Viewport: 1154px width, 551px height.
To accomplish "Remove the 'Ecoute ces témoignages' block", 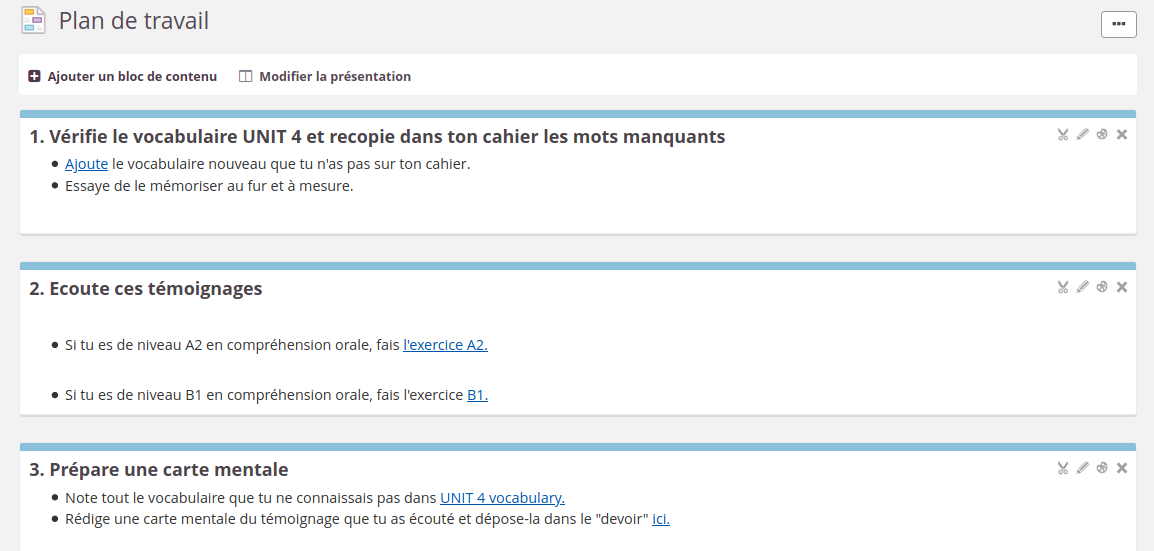I will point(1122,287).
